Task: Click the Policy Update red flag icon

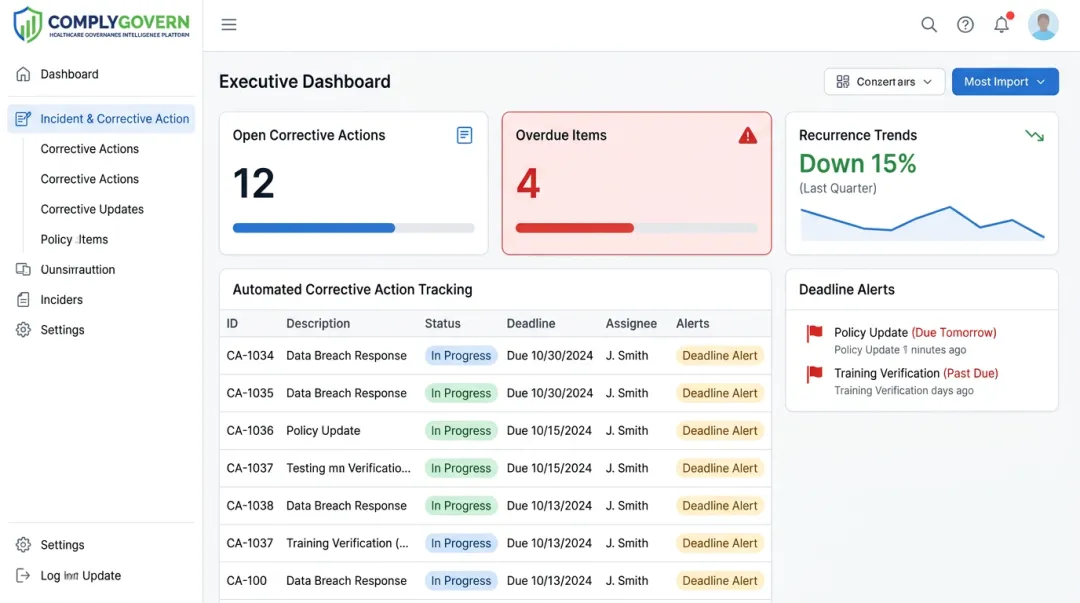Action: [814, 334]
